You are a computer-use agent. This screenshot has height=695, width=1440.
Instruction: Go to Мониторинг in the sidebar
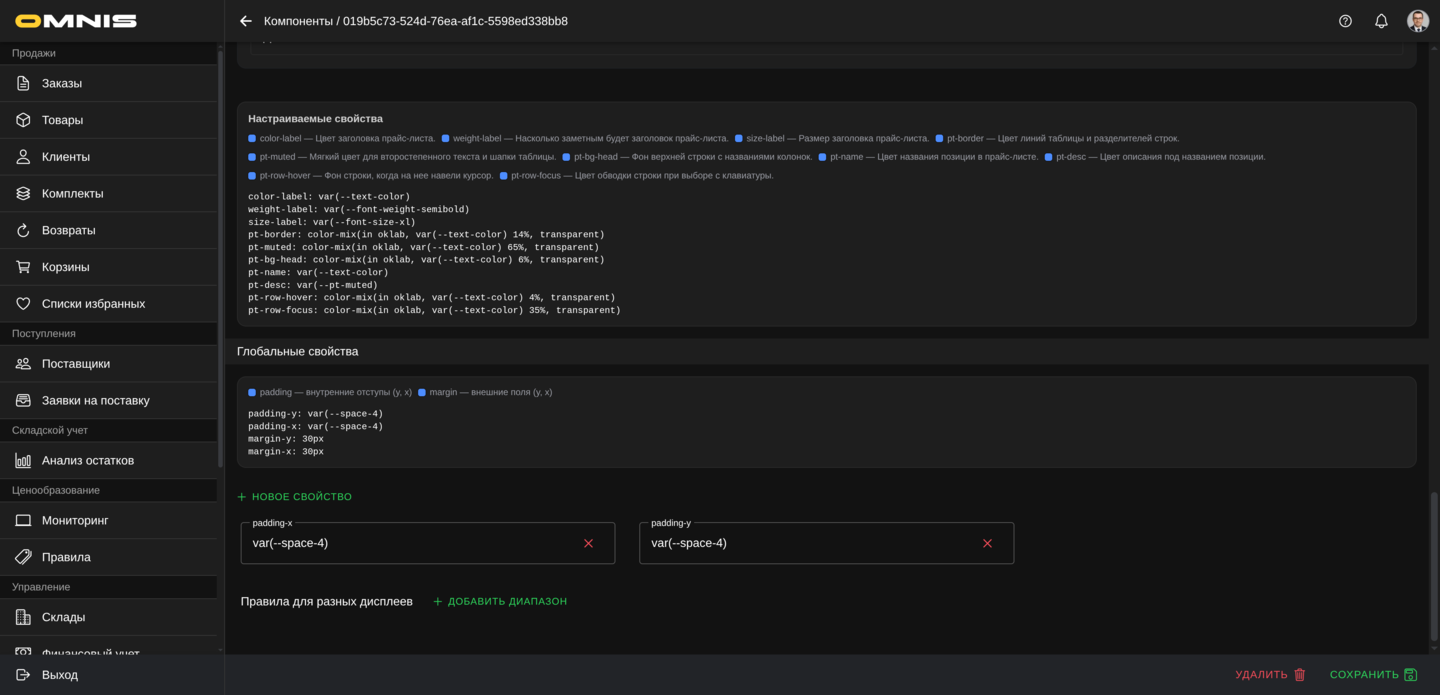click(x=75, y=520)
